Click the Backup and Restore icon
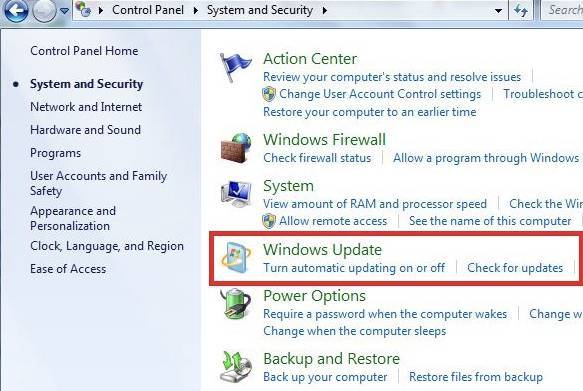The height and width of the screenshot is (391, 583). coord(236,366)
